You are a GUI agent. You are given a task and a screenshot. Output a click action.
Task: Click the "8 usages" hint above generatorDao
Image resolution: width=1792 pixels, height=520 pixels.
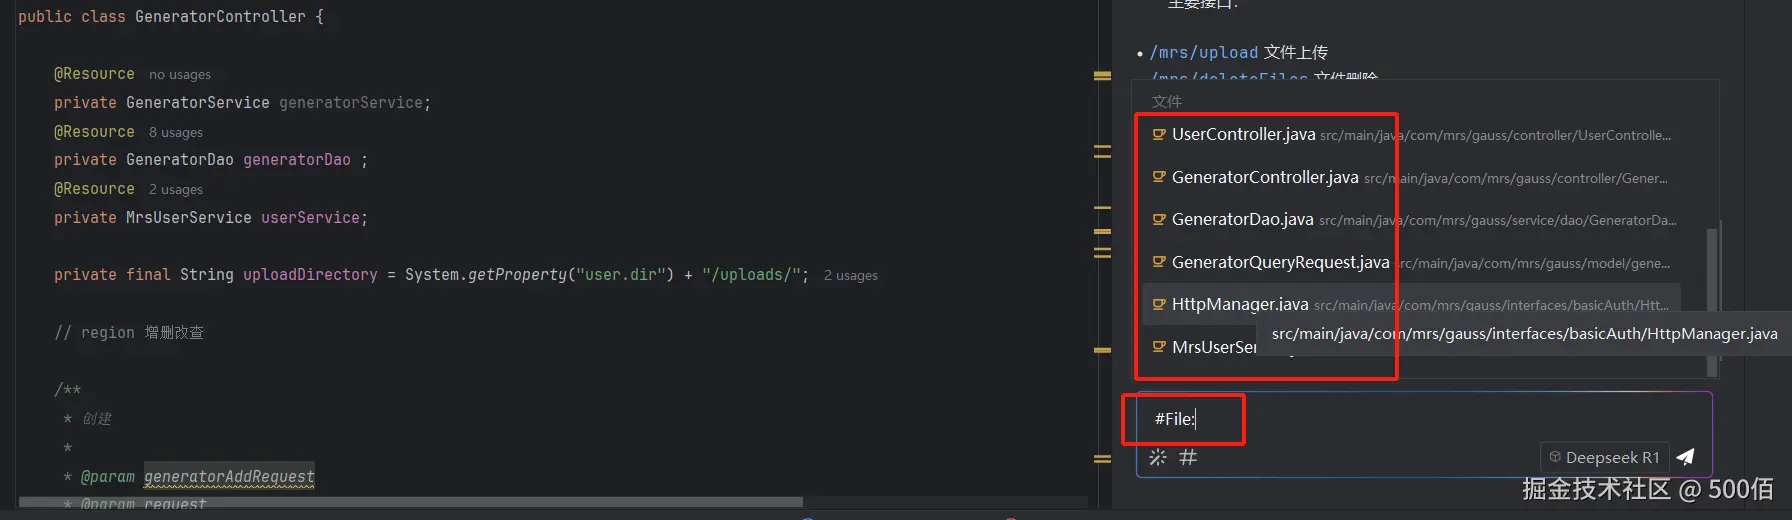[x=176, y=132]
